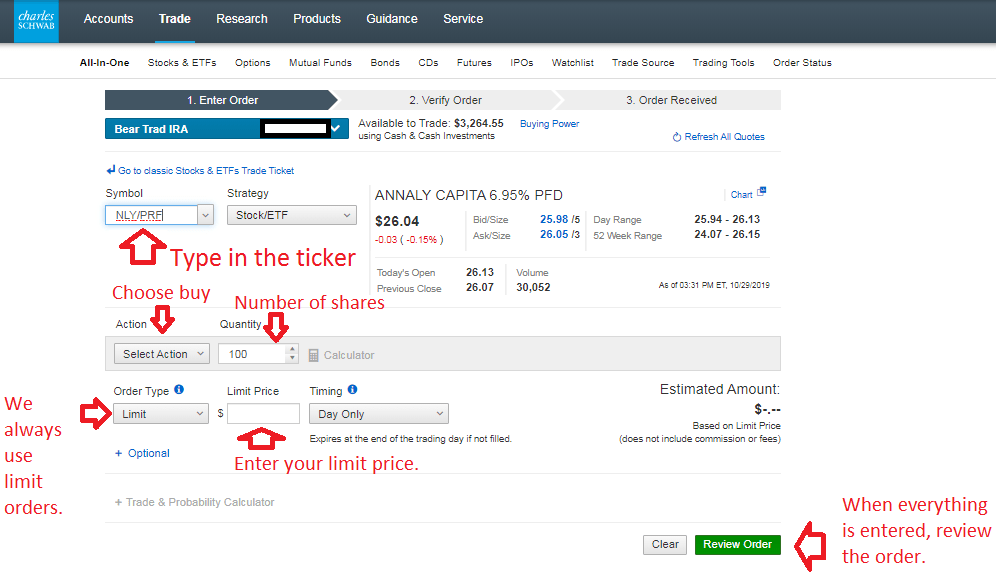Click the Order Type info icon
Viewport: 996px width, 574px height.
pos(179,390)
